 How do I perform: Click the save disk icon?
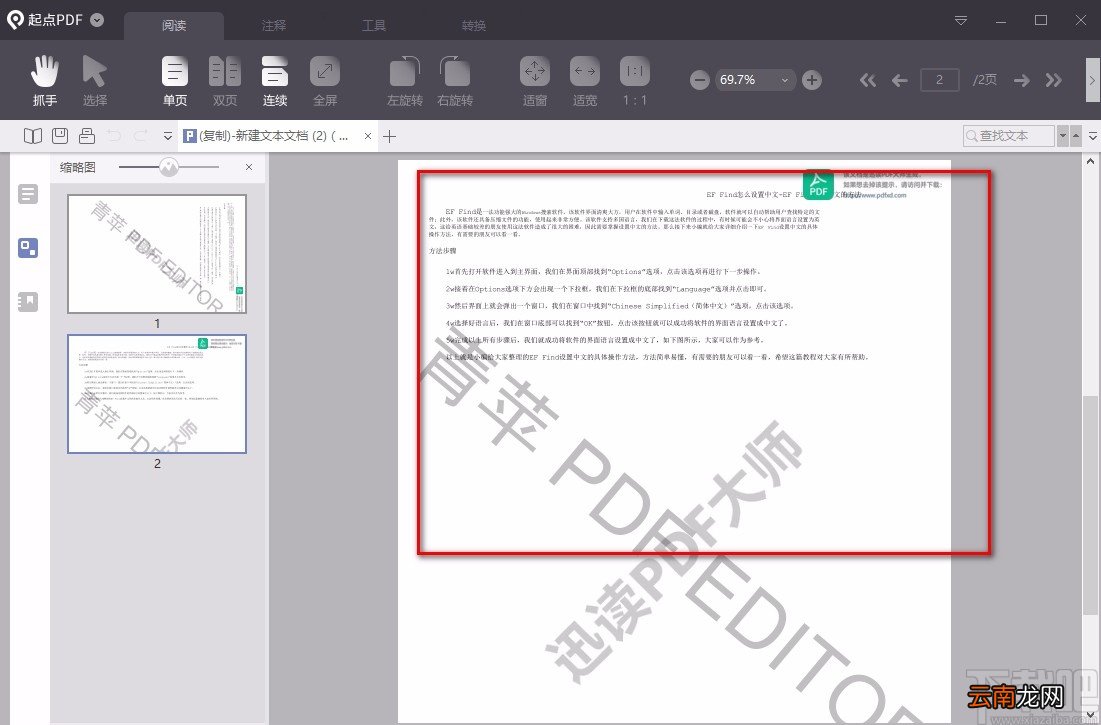pos(60,135)
